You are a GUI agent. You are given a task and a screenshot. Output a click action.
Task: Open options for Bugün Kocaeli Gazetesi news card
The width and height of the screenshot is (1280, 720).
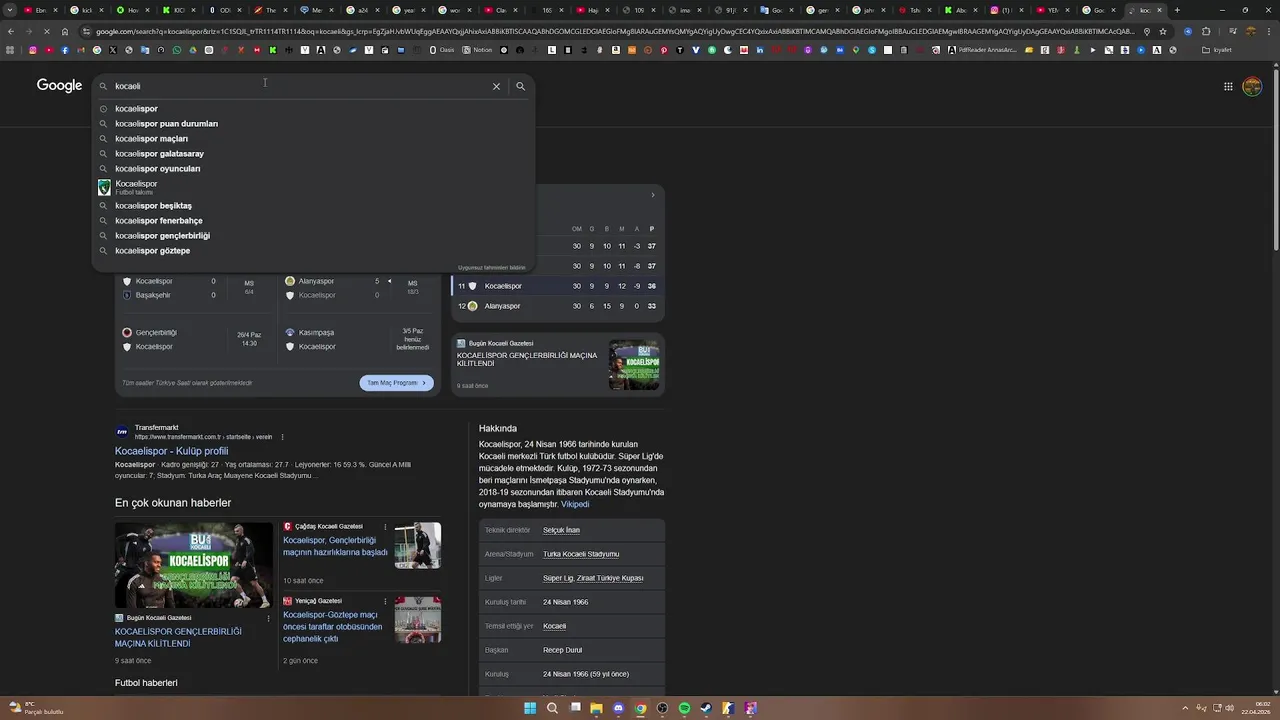tap(268, 618)
